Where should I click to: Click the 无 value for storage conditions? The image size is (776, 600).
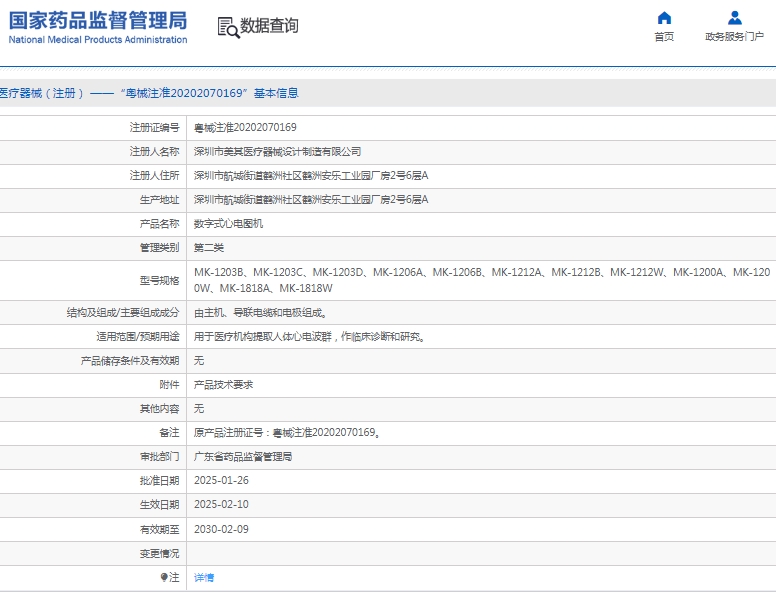[199, 361]
